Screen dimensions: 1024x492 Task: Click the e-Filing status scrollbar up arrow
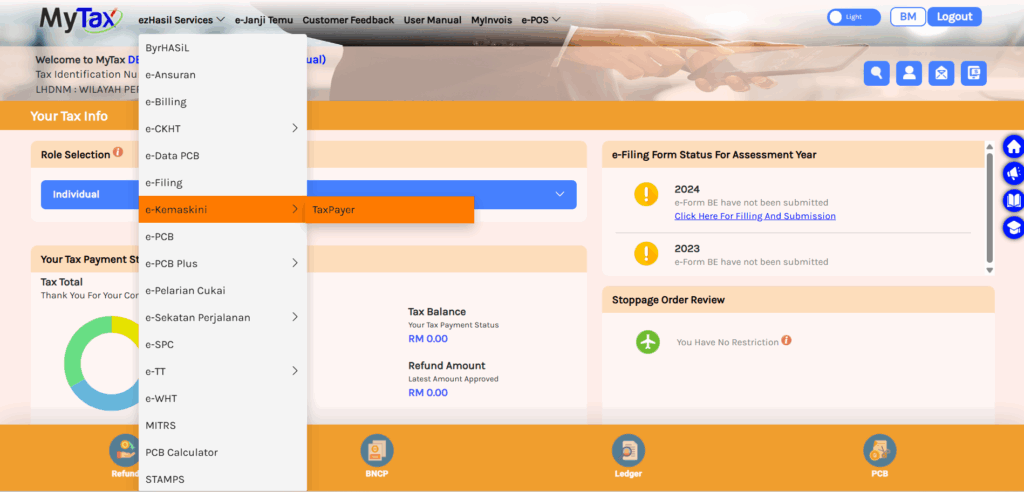(x=989, y=147)
